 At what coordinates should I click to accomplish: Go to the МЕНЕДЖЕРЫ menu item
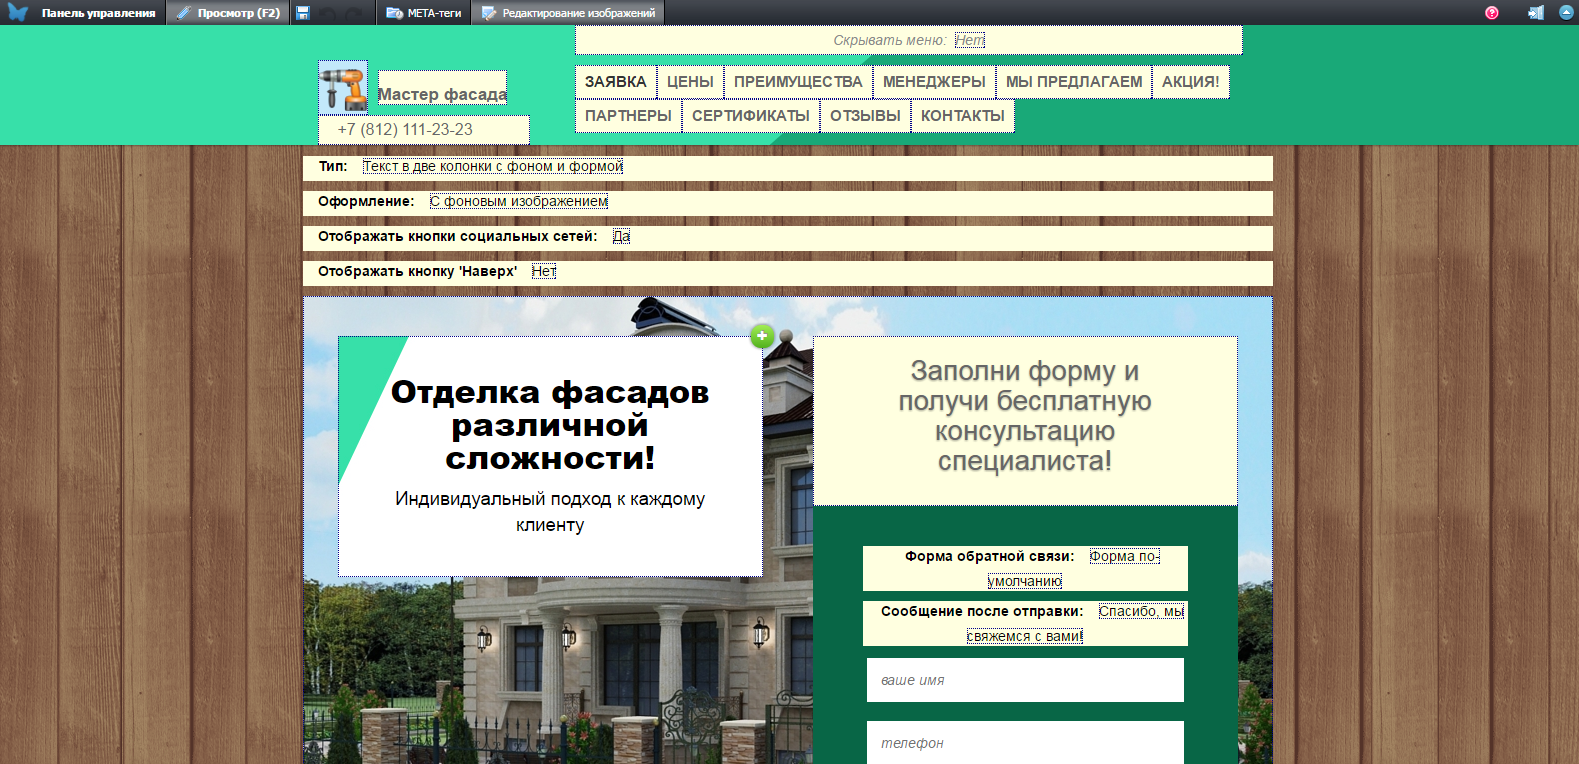[934, 82]
